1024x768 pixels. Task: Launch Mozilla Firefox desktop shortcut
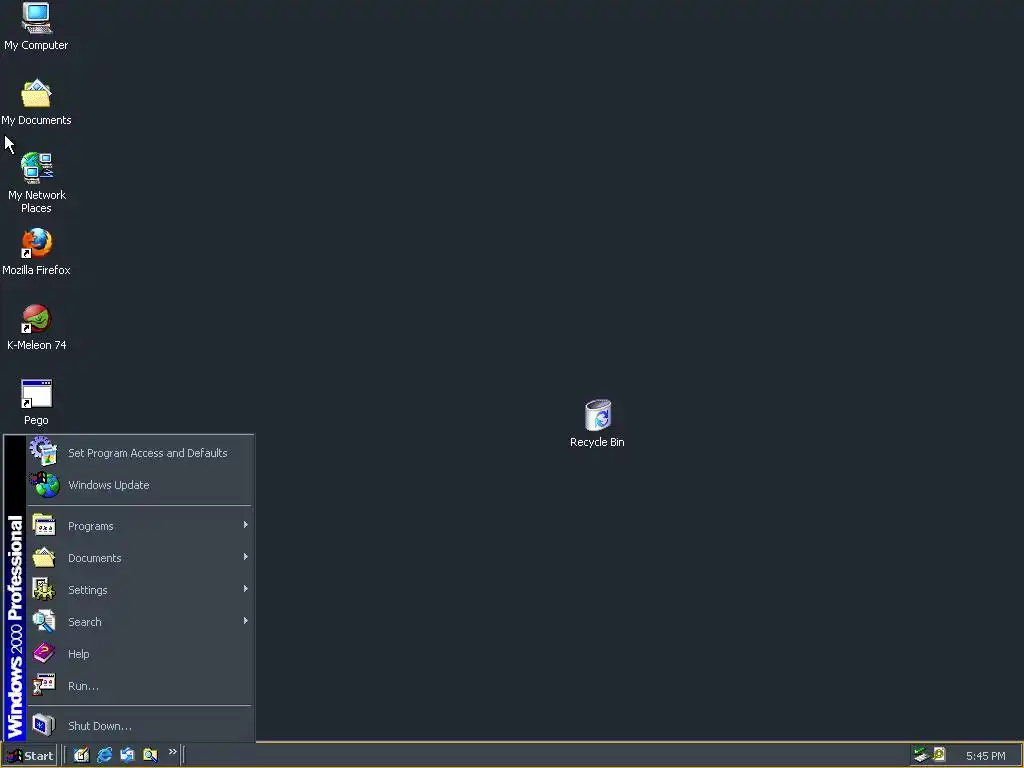(x=36, y=251)
